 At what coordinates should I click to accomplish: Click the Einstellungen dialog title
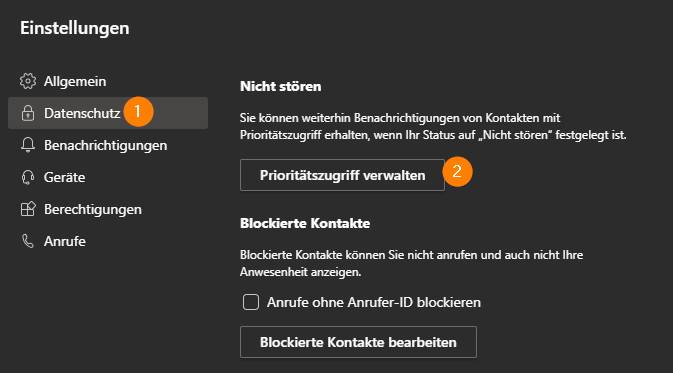point(75,28)
